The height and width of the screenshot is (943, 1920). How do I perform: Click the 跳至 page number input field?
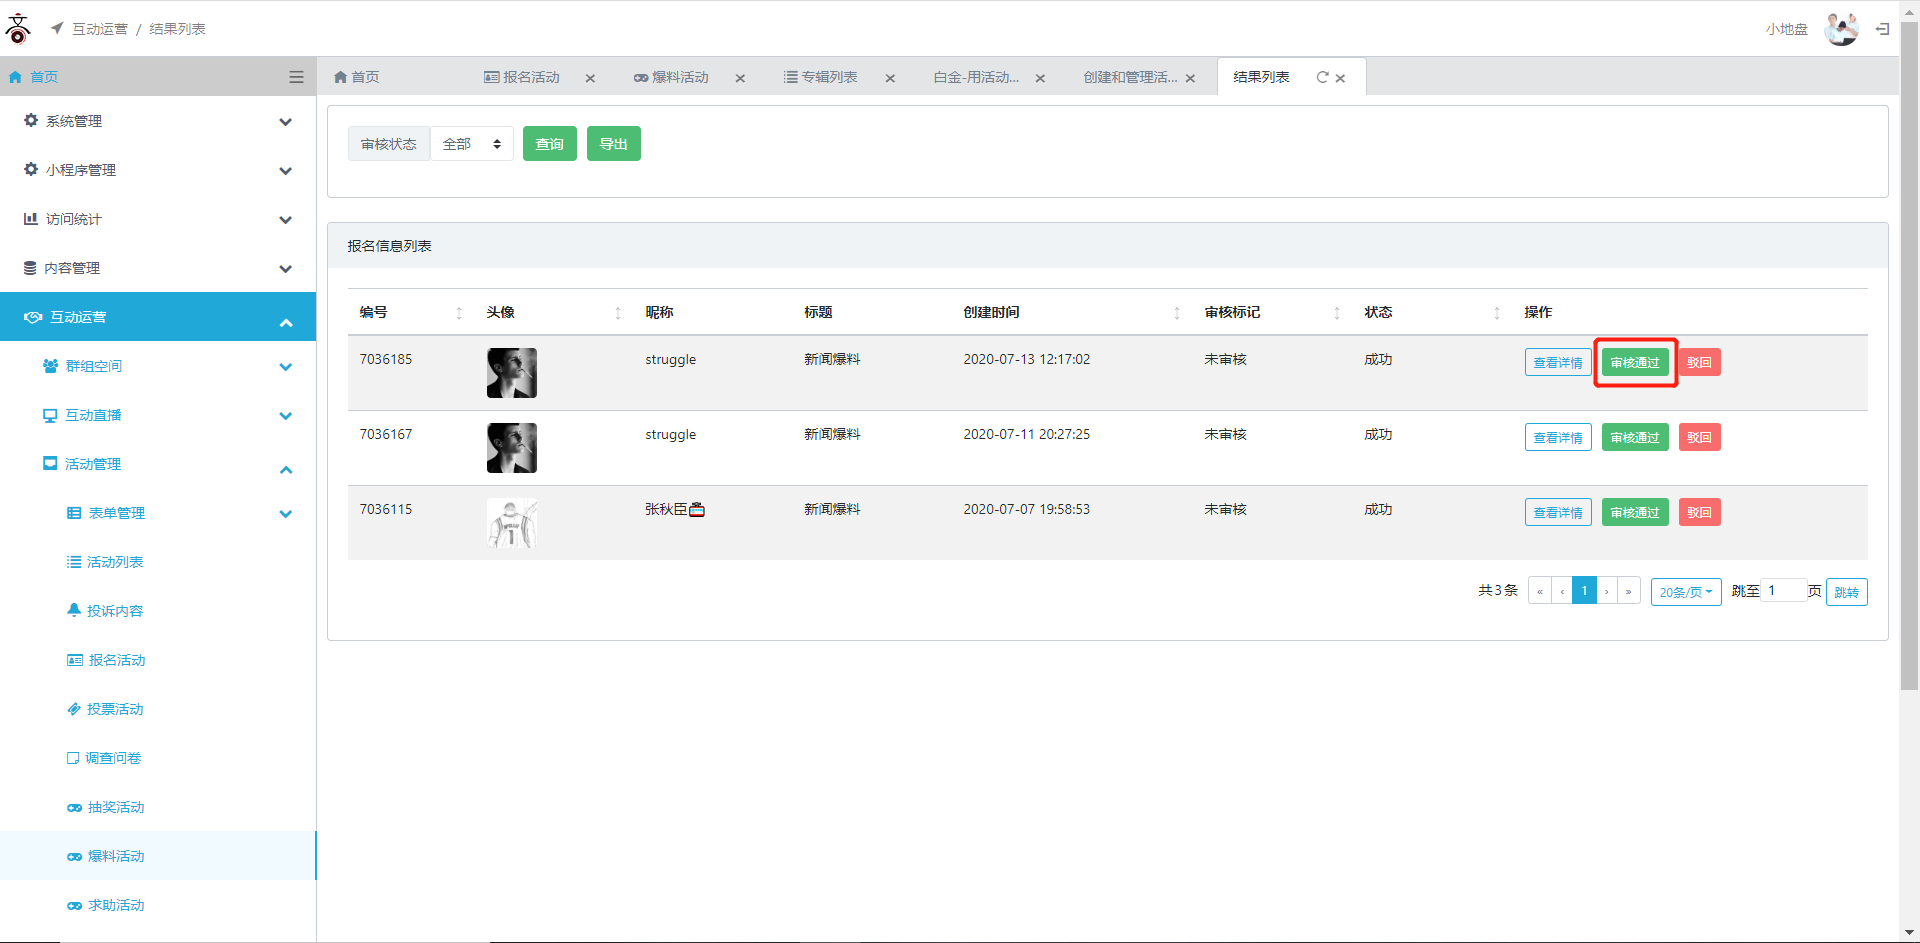[x=1783, y=591]
